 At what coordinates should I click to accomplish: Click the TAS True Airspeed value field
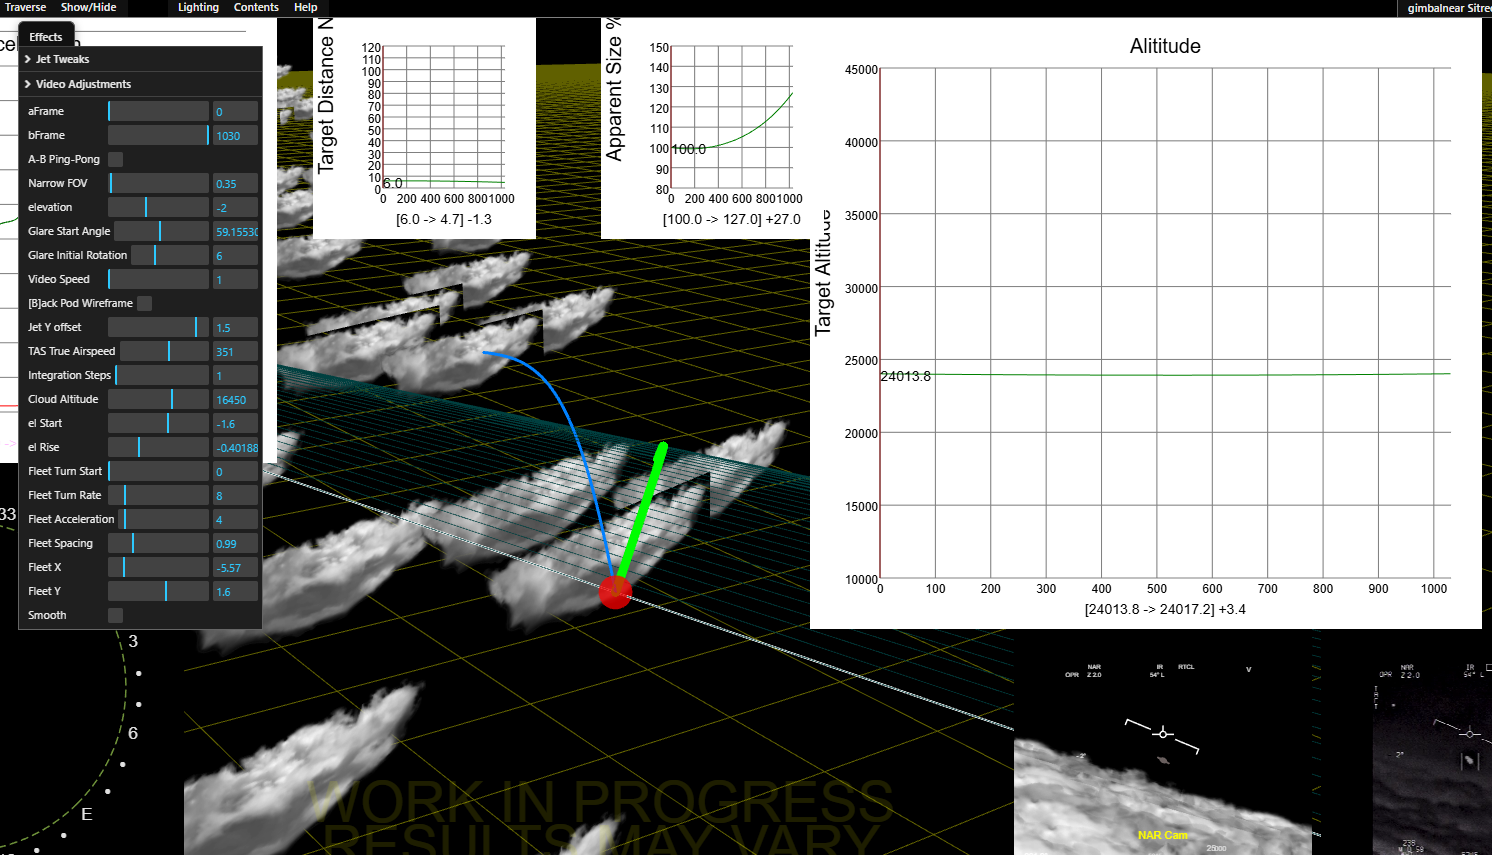coord(235,351)
